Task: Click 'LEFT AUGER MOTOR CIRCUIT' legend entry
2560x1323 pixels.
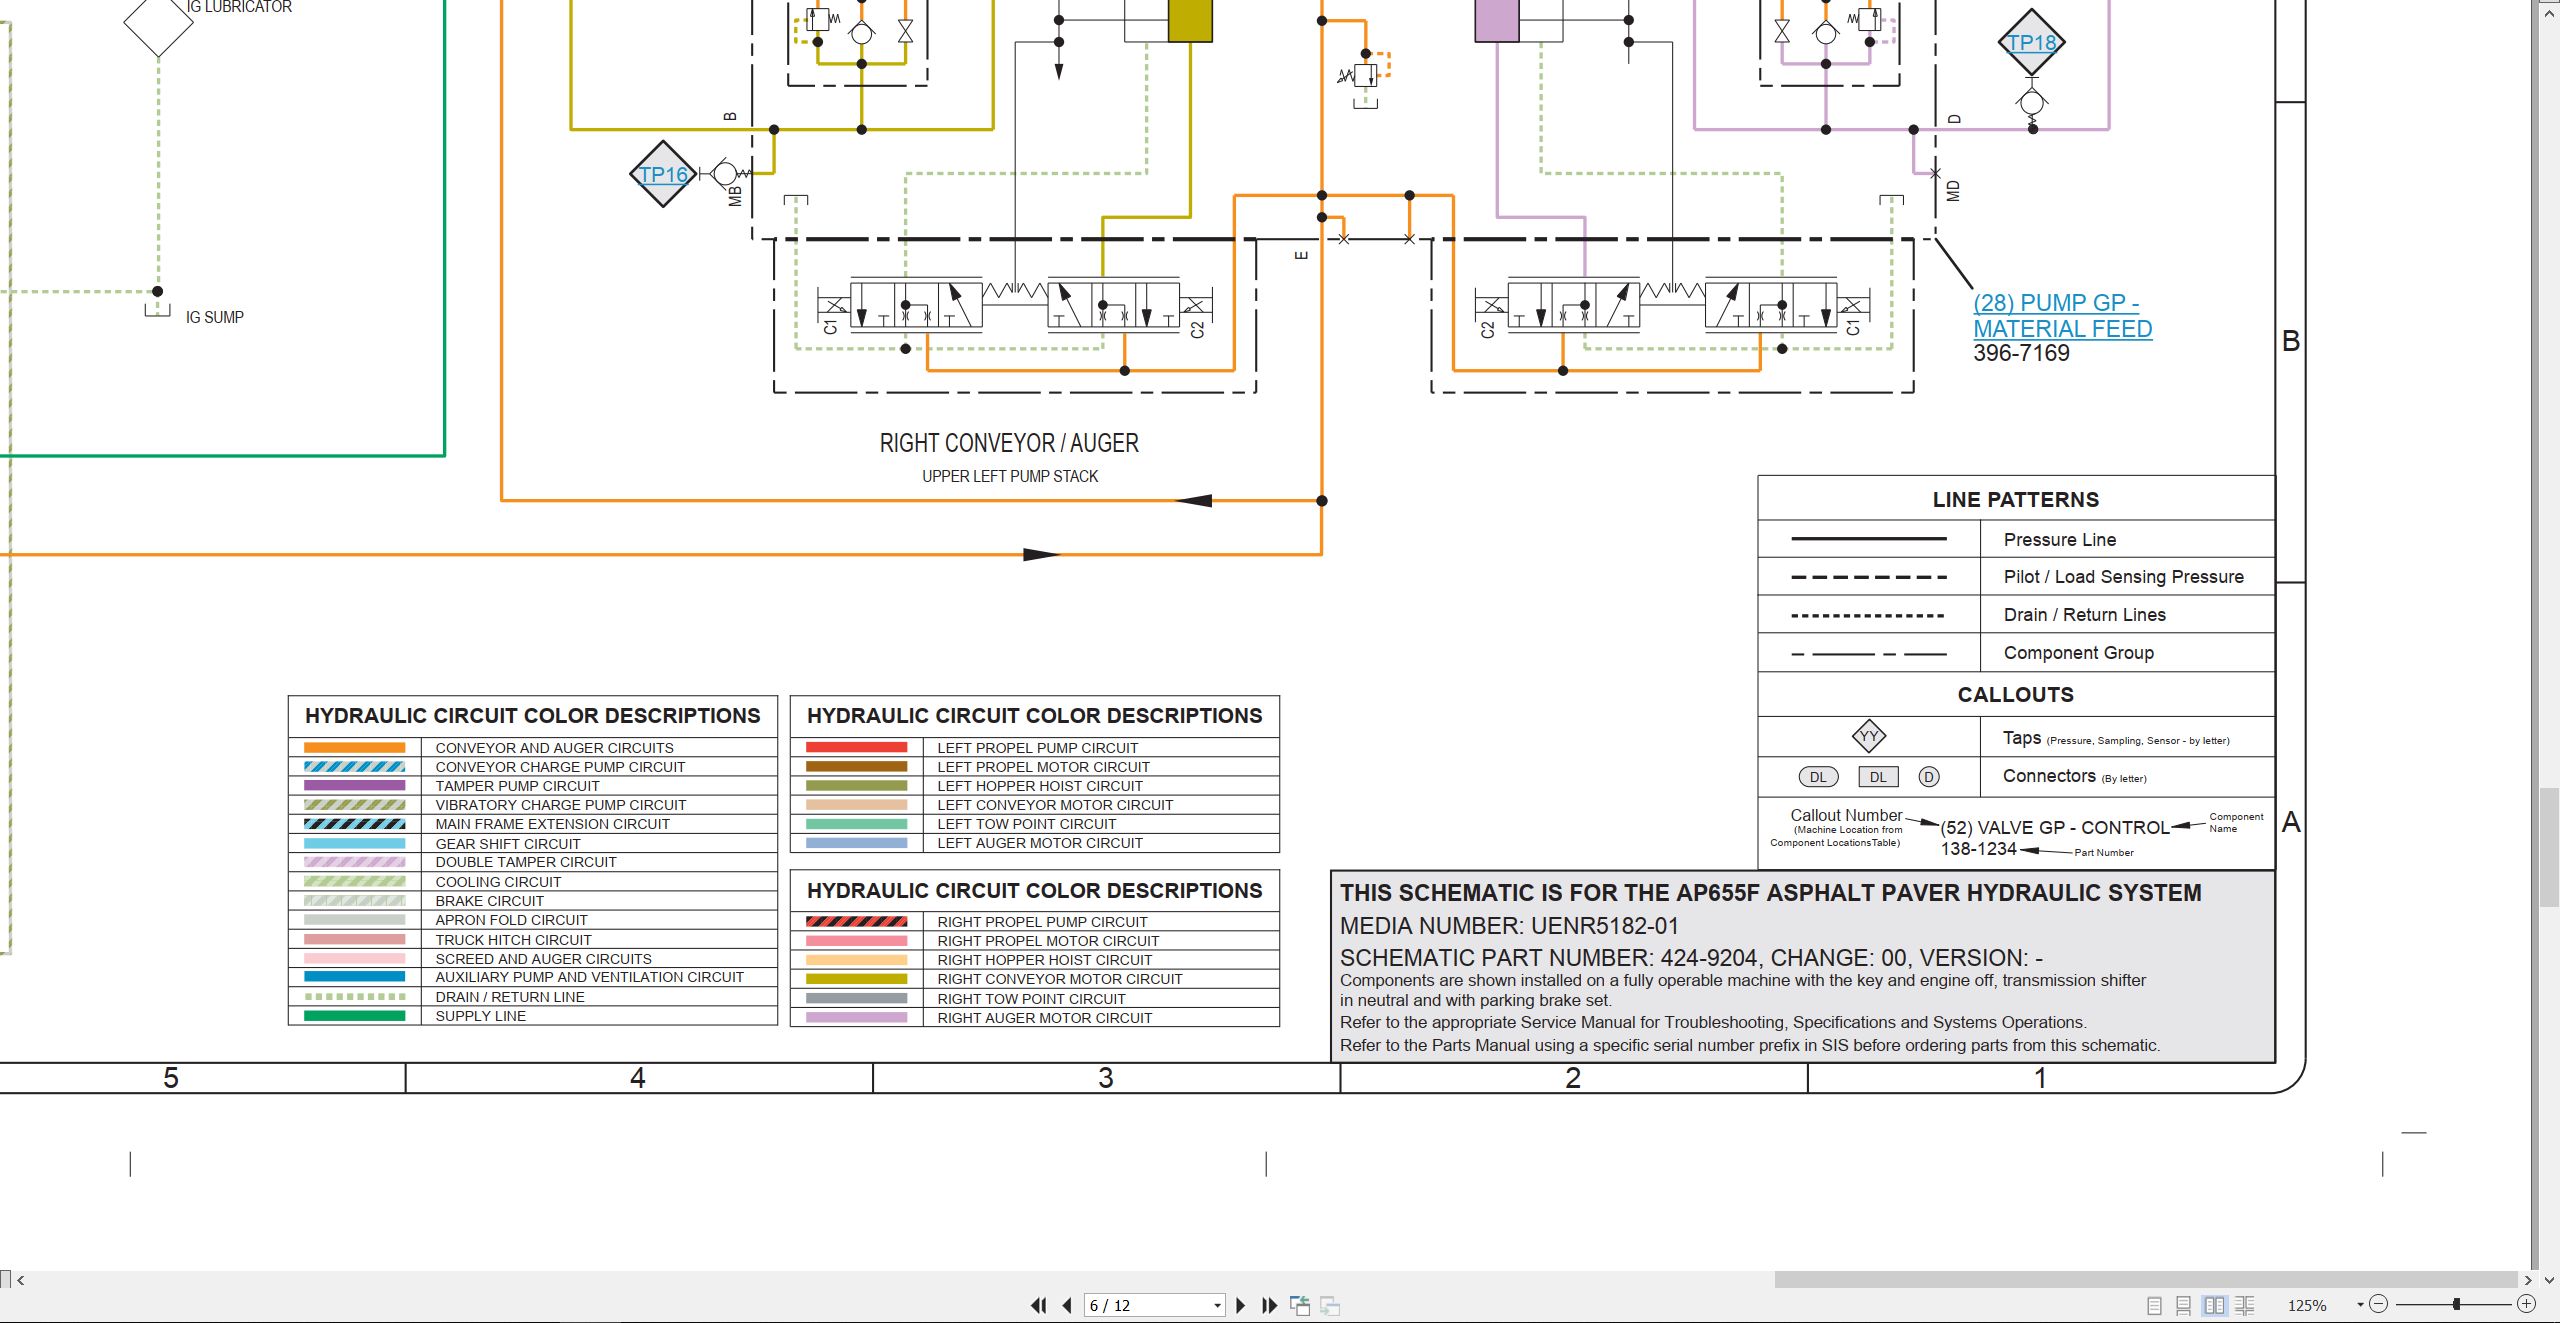Action: pyautogui.click(x=1039, y=843)
